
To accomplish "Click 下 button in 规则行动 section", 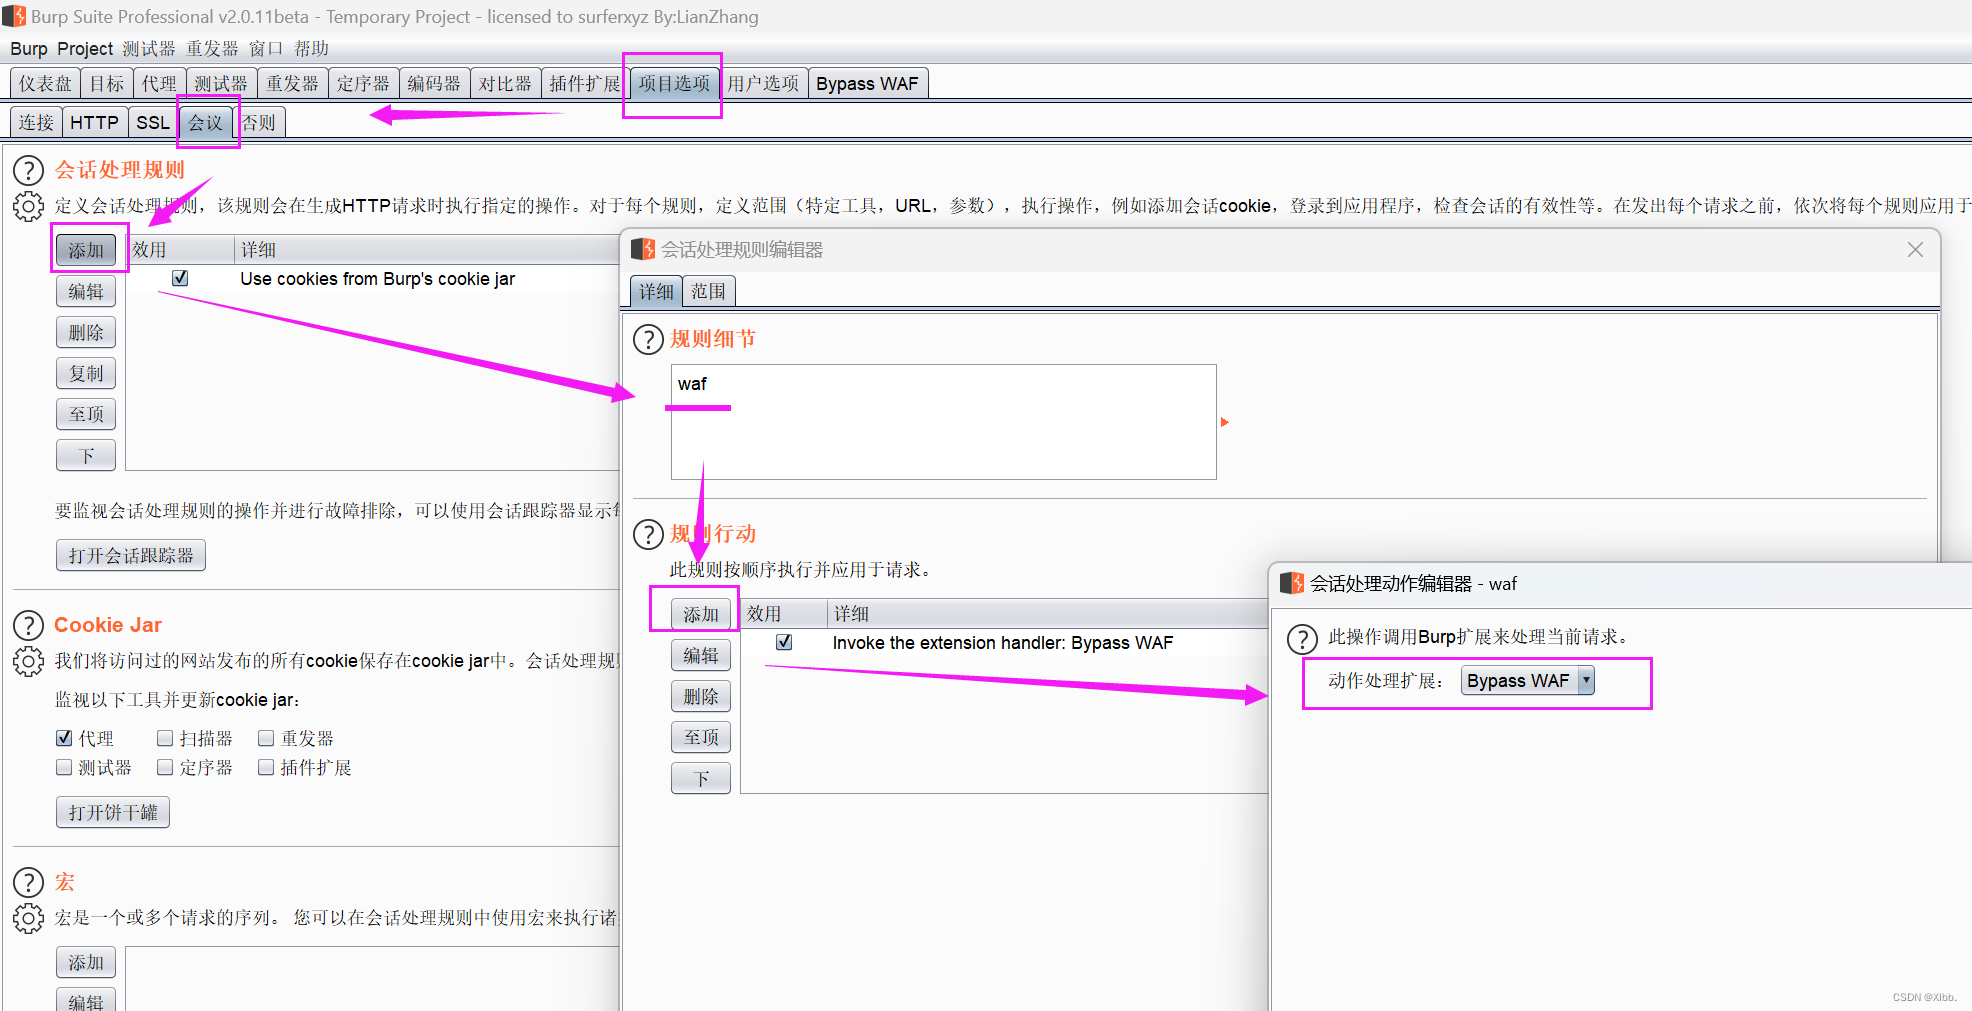I will pyautogui.click(x=701, y=778).
